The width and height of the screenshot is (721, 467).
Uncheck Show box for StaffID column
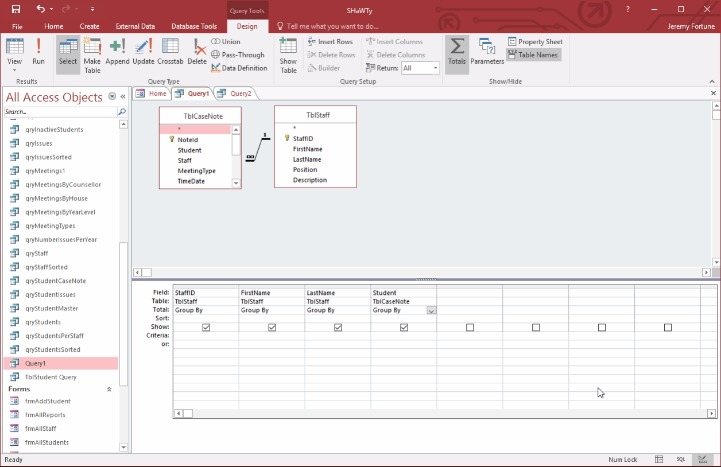point(206,327)
